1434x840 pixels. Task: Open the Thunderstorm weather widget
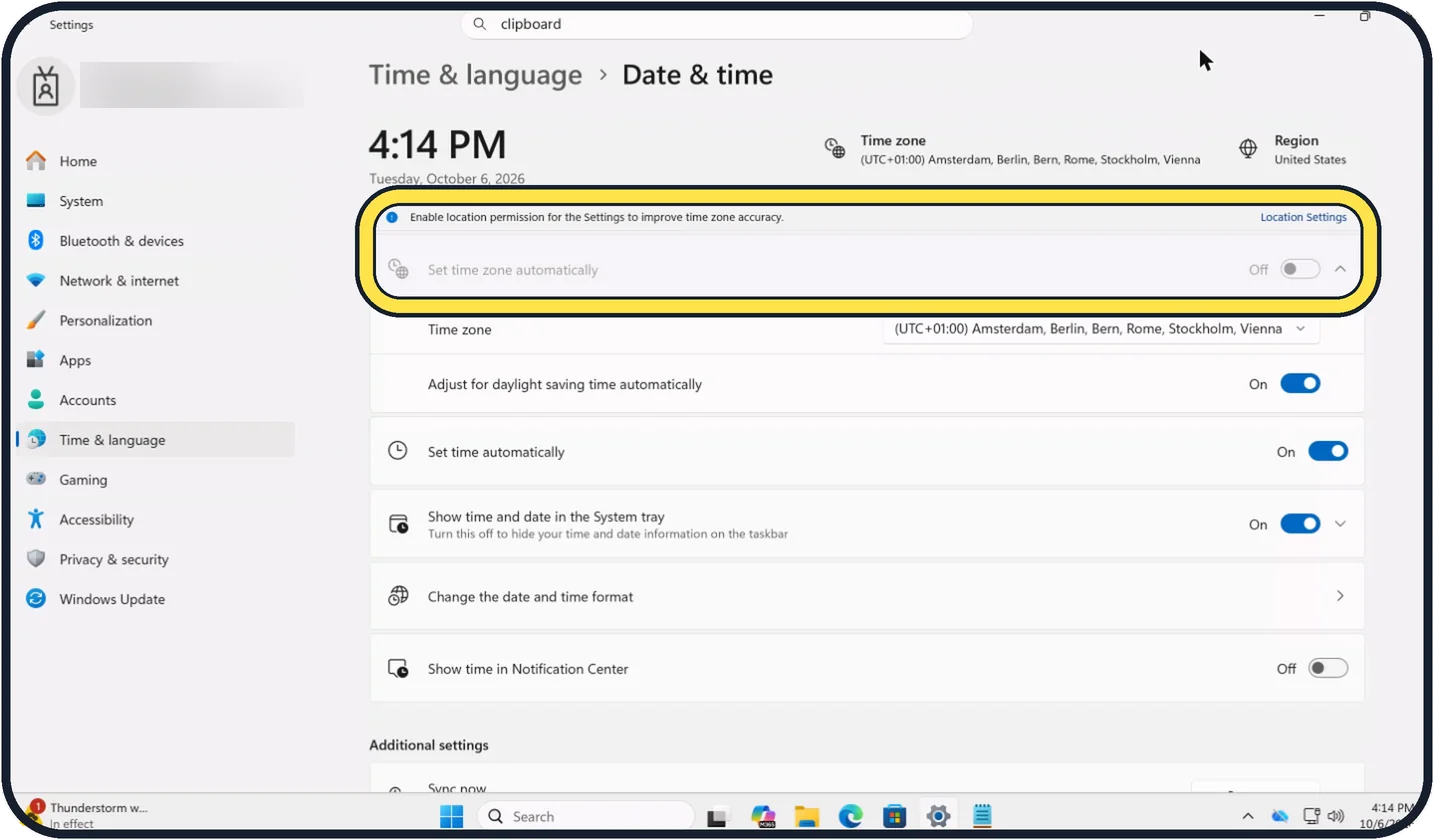(87, 815)
